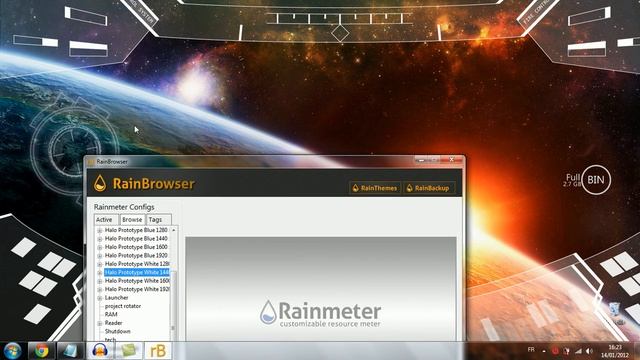Select Halo Prototype White 1280 config
640x360 pixels.
(137, 264)
